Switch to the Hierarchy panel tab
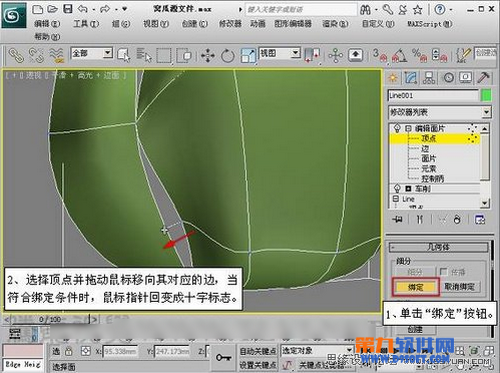 click(429, 78)
